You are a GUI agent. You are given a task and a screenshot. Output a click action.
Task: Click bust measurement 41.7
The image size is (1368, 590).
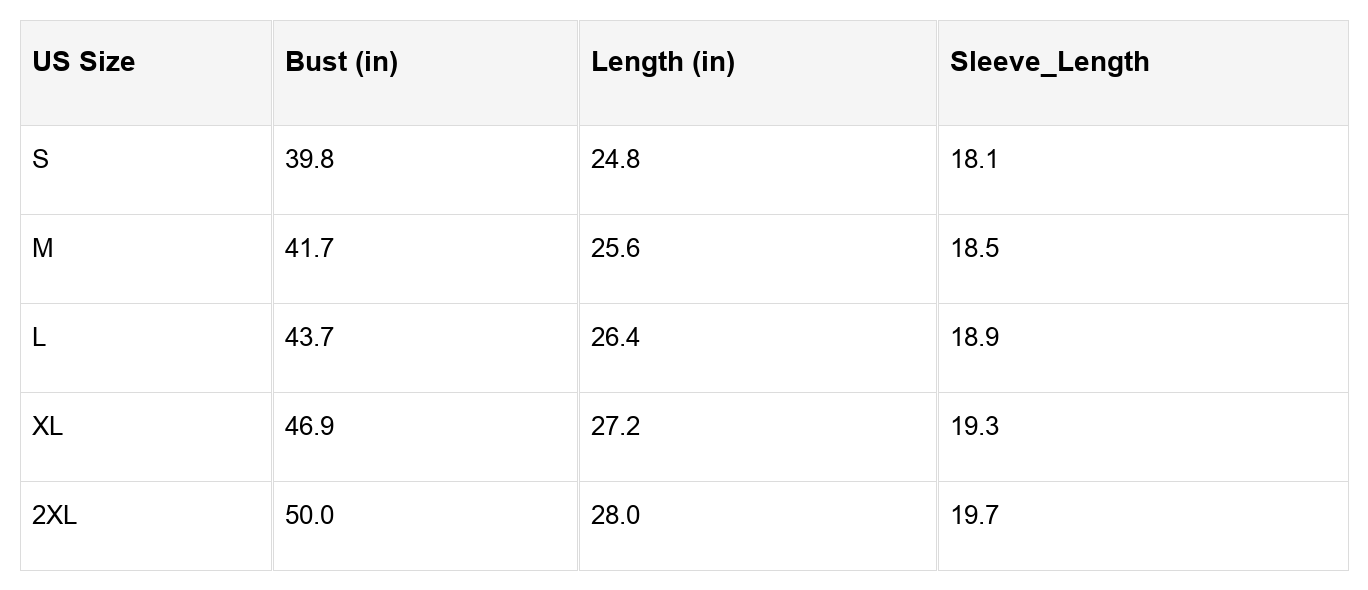point(309,249)
